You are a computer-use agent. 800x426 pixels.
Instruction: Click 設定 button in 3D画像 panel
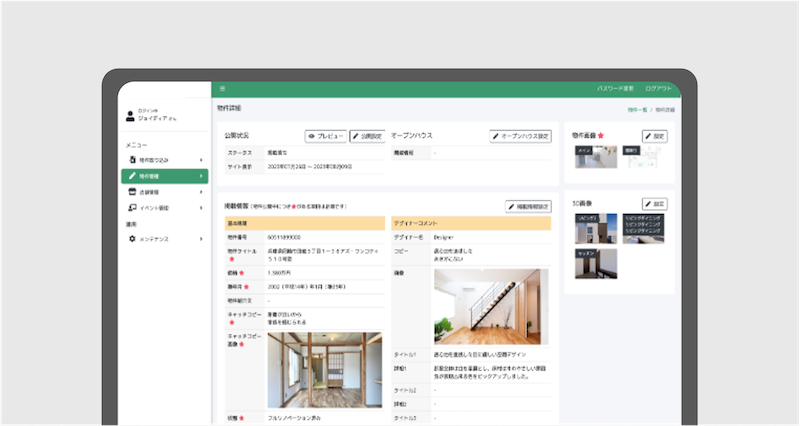tap(655, 204)
